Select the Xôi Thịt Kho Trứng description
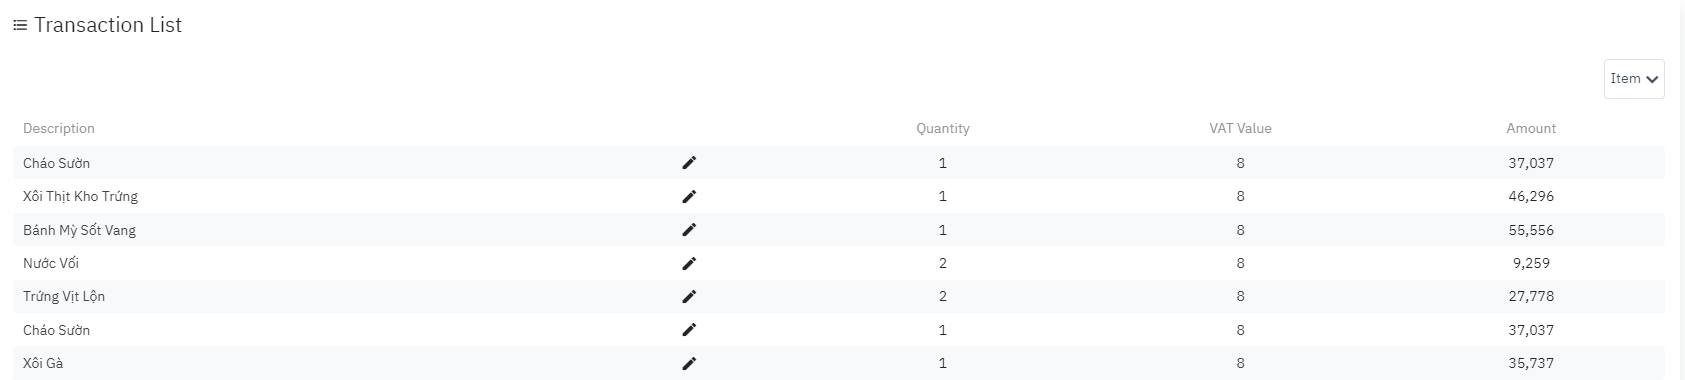 pyautogui.click(x=80, y=196)
